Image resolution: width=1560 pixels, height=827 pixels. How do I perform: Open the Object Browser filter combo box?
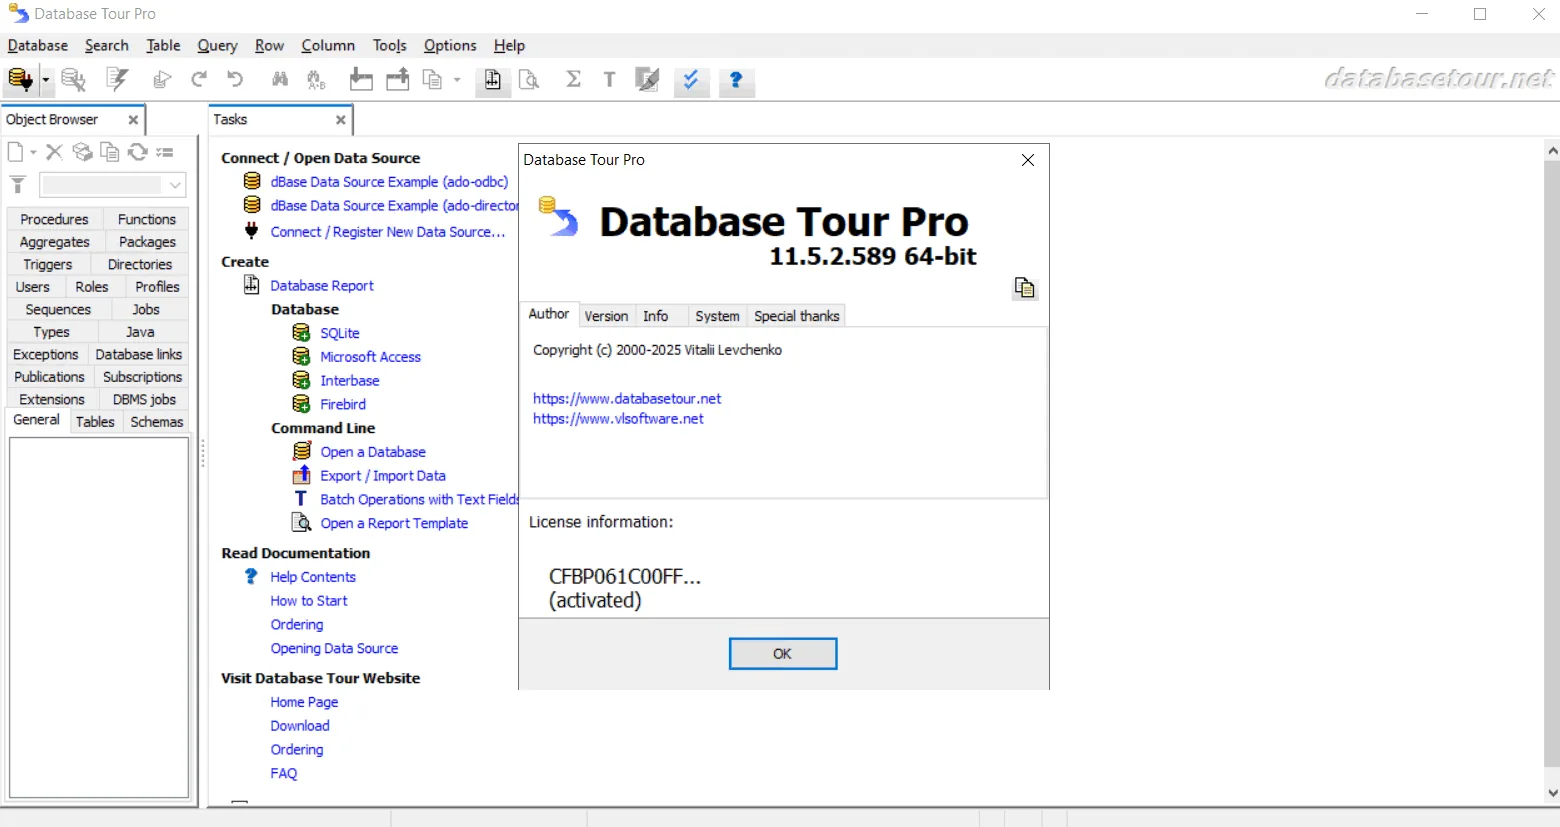click(112, 185)
